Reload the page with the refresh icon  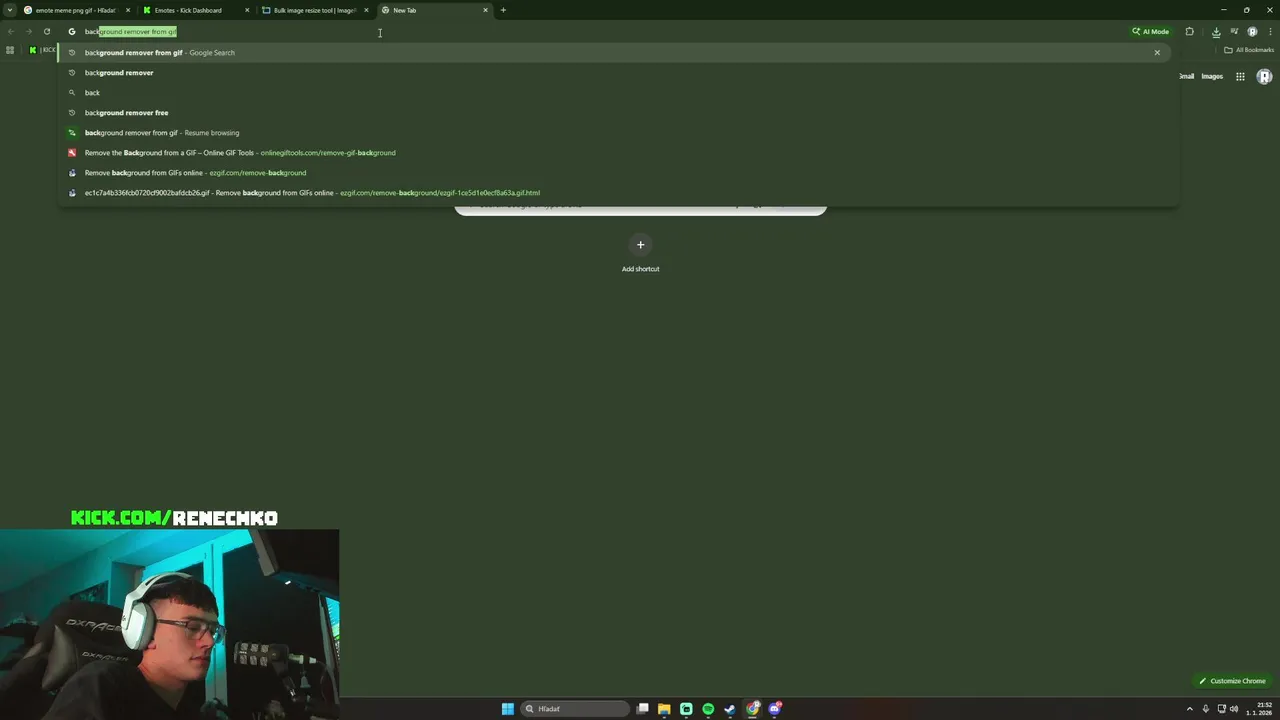(47, 31)
